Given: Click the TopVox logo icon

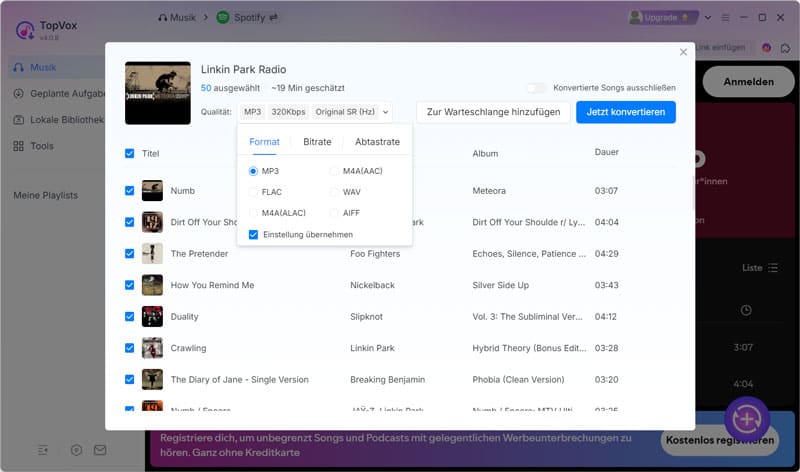Looking at the screenshot, I should pos(25,30).
